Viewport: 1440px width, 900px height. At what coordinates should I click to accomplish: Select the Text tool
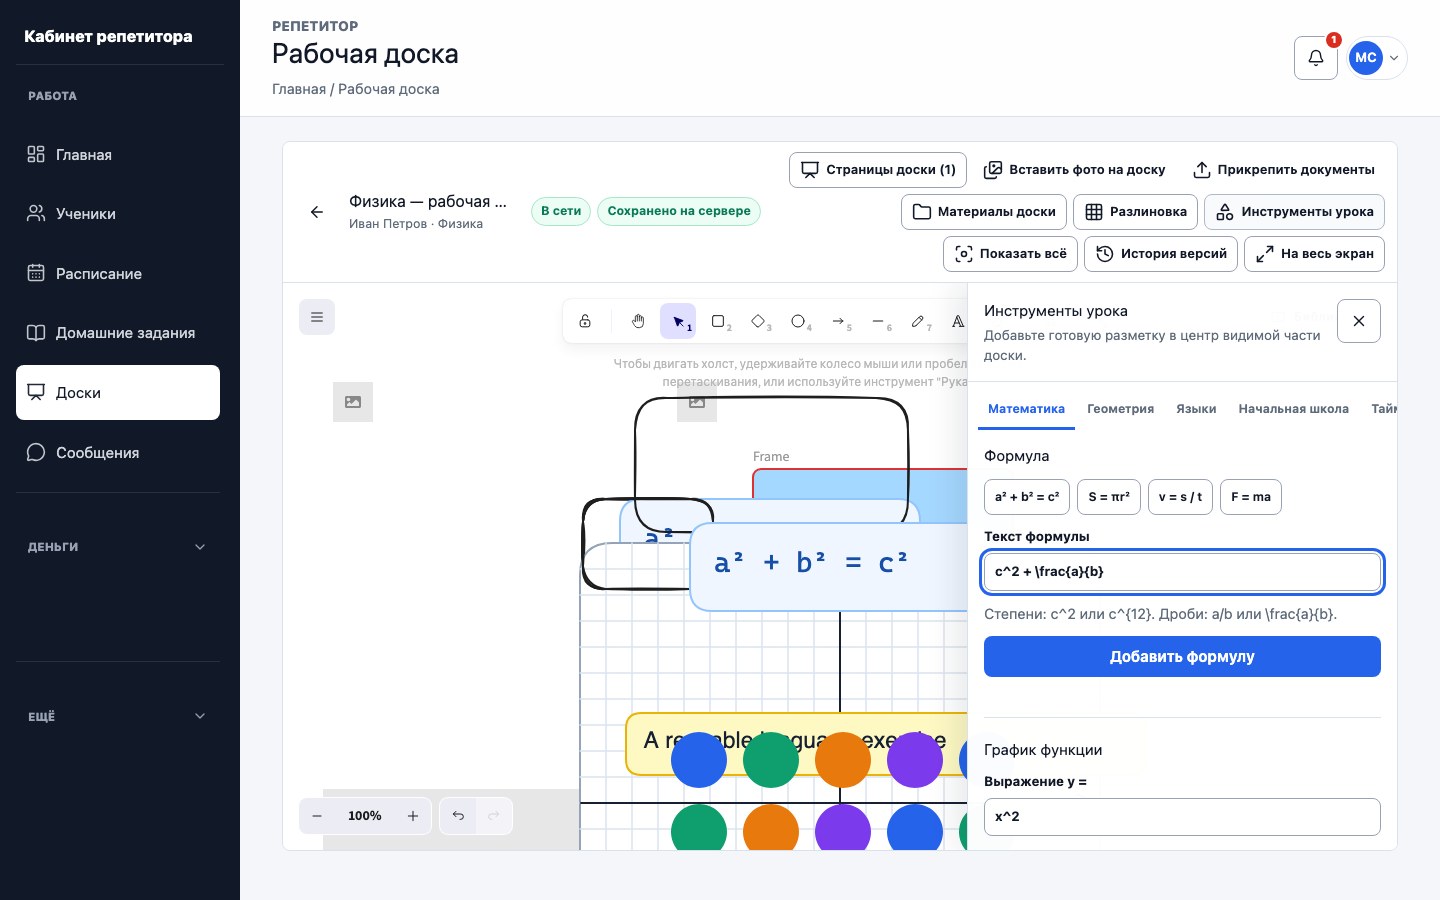(x=957, y=321)
